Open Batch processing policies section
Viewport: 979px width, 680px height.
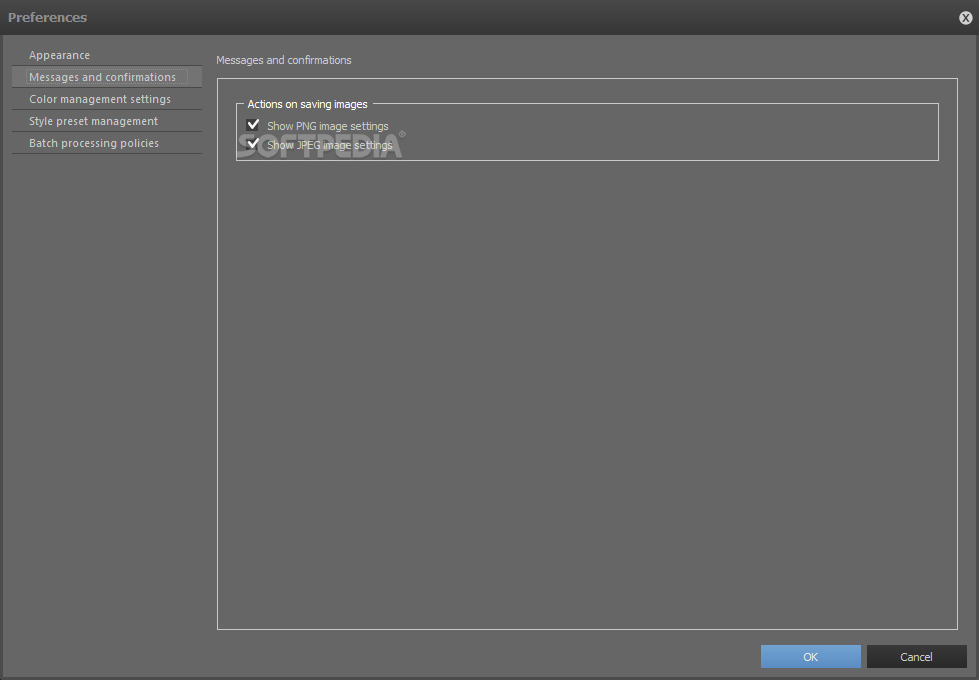(107, 143)
